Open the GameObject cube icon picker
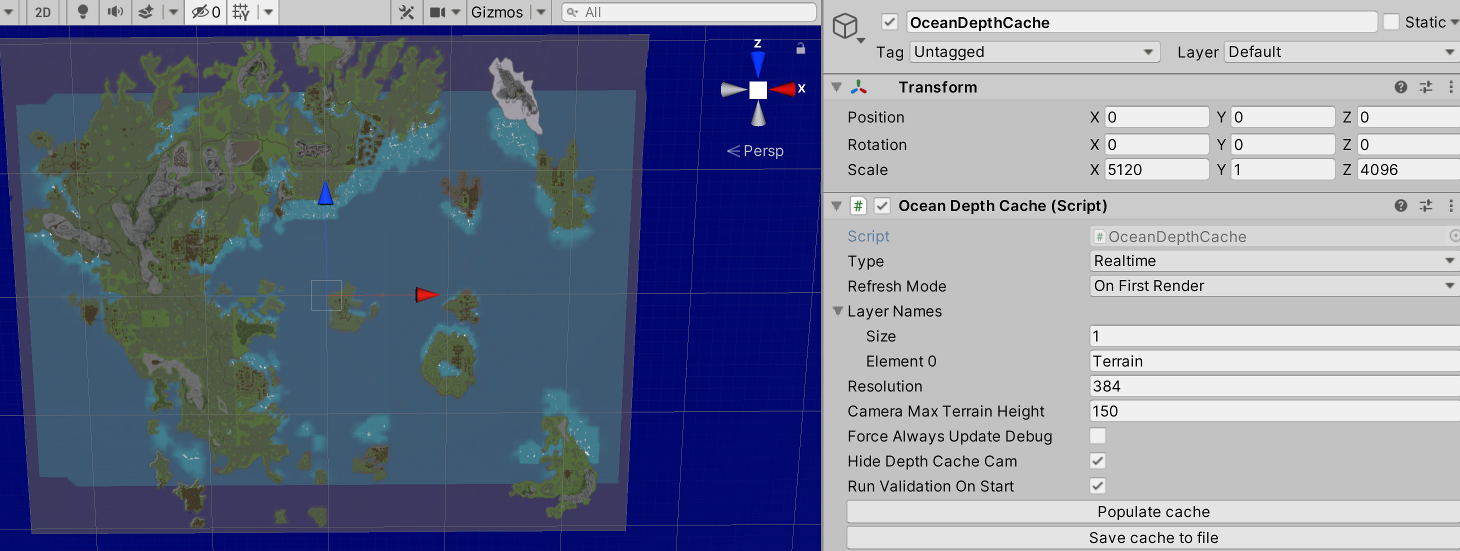This screenshot has width=1460, height=551. tap(846, 25)
